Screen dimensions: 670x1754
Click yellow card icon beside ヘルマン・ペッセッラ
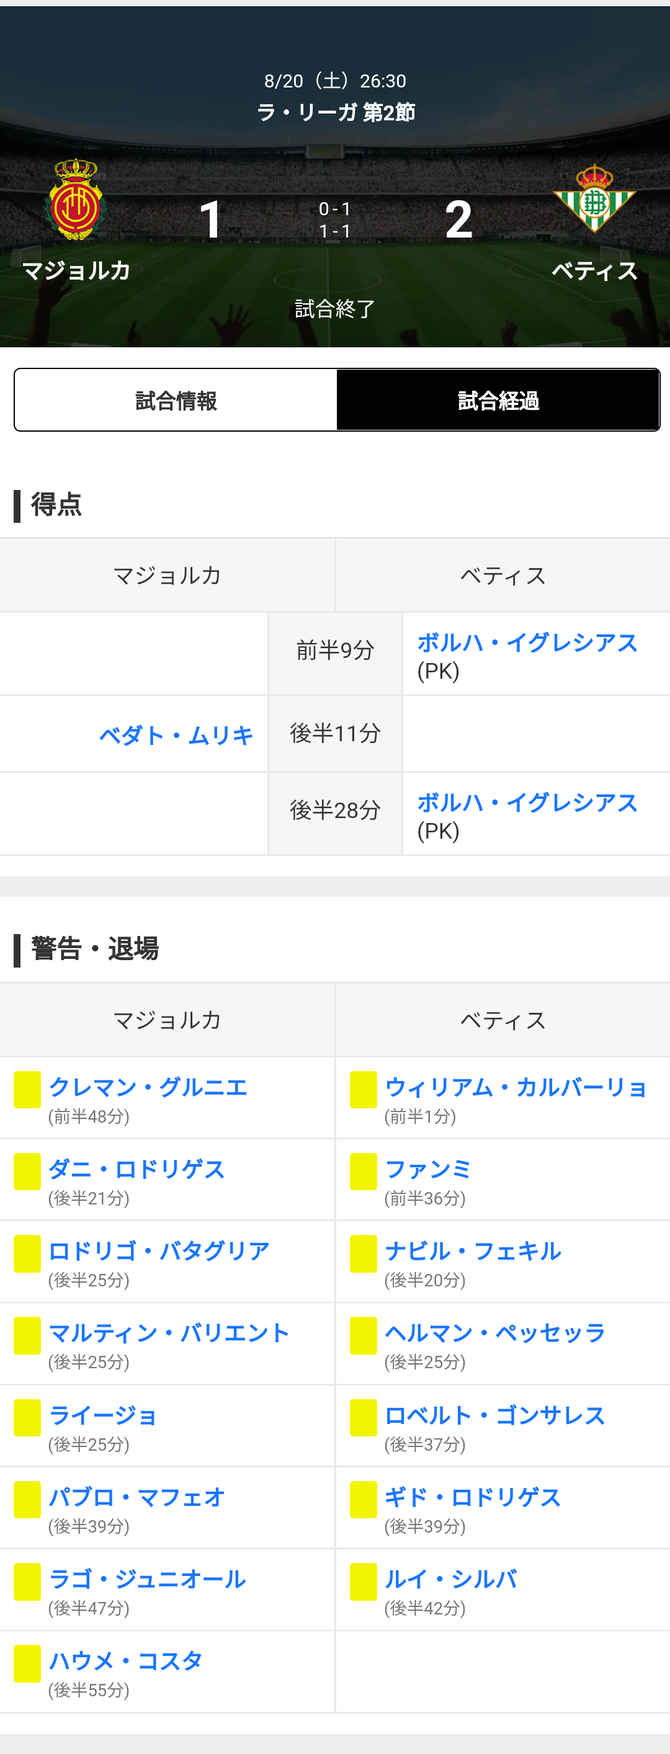click(x=363, y=1335)
